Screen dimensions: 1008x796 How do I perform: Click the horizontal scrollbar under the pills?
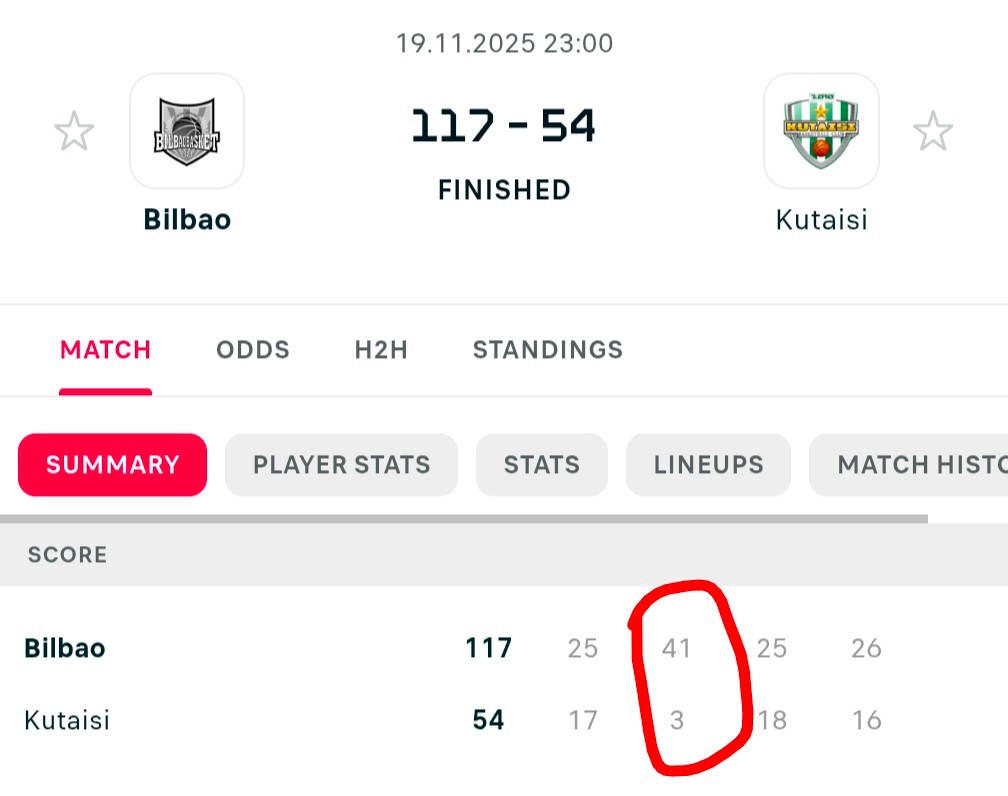464,519
